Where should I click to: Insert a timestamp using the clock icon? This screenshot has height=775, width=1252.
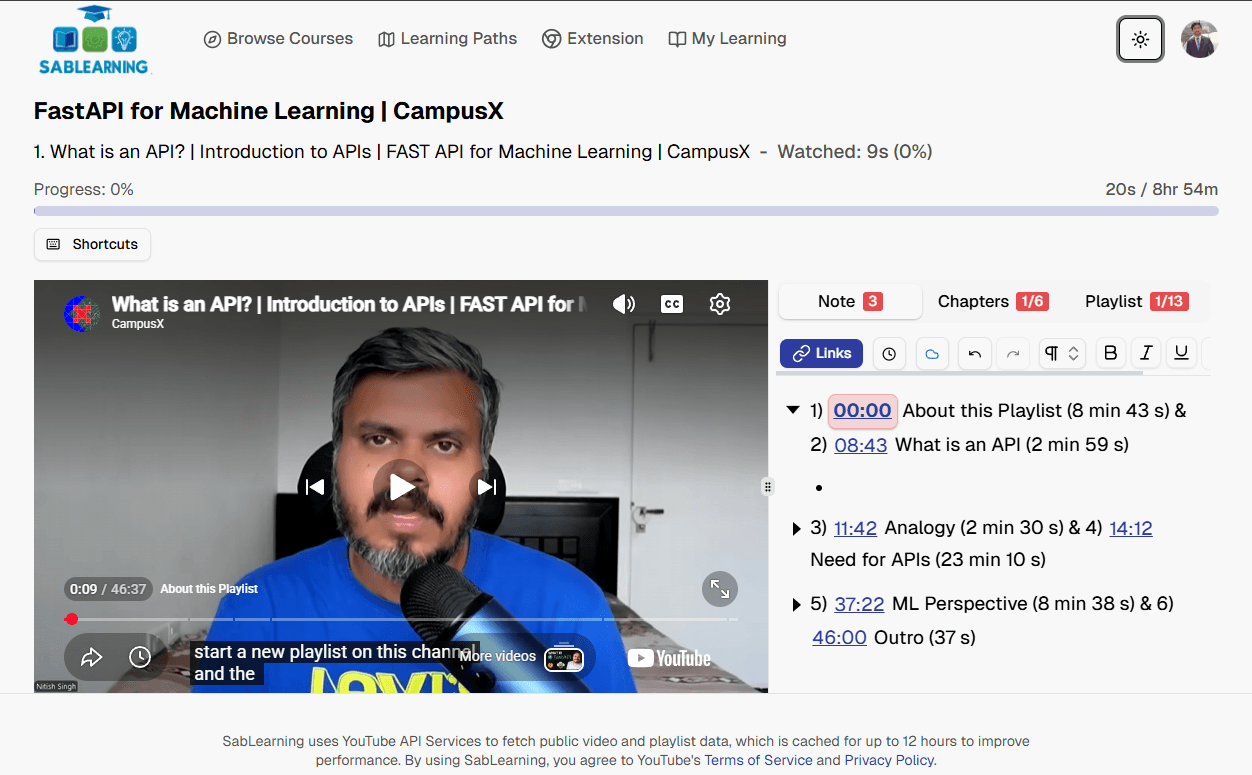tap(889, 353)
